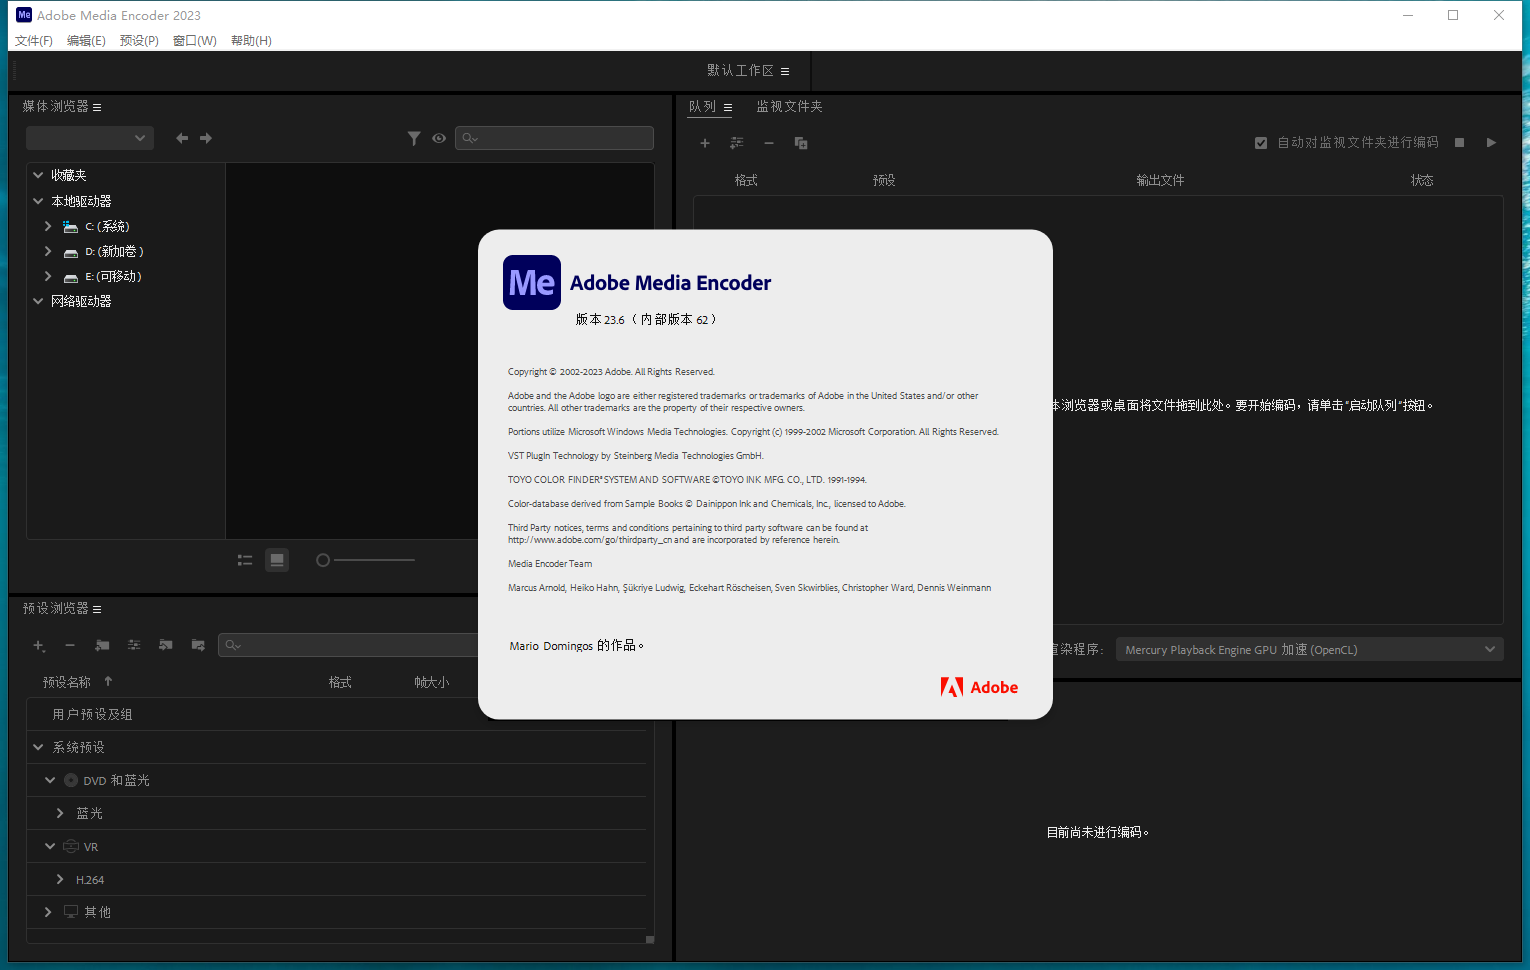Open preset settings sliders icon

click(x=134, y=645)
